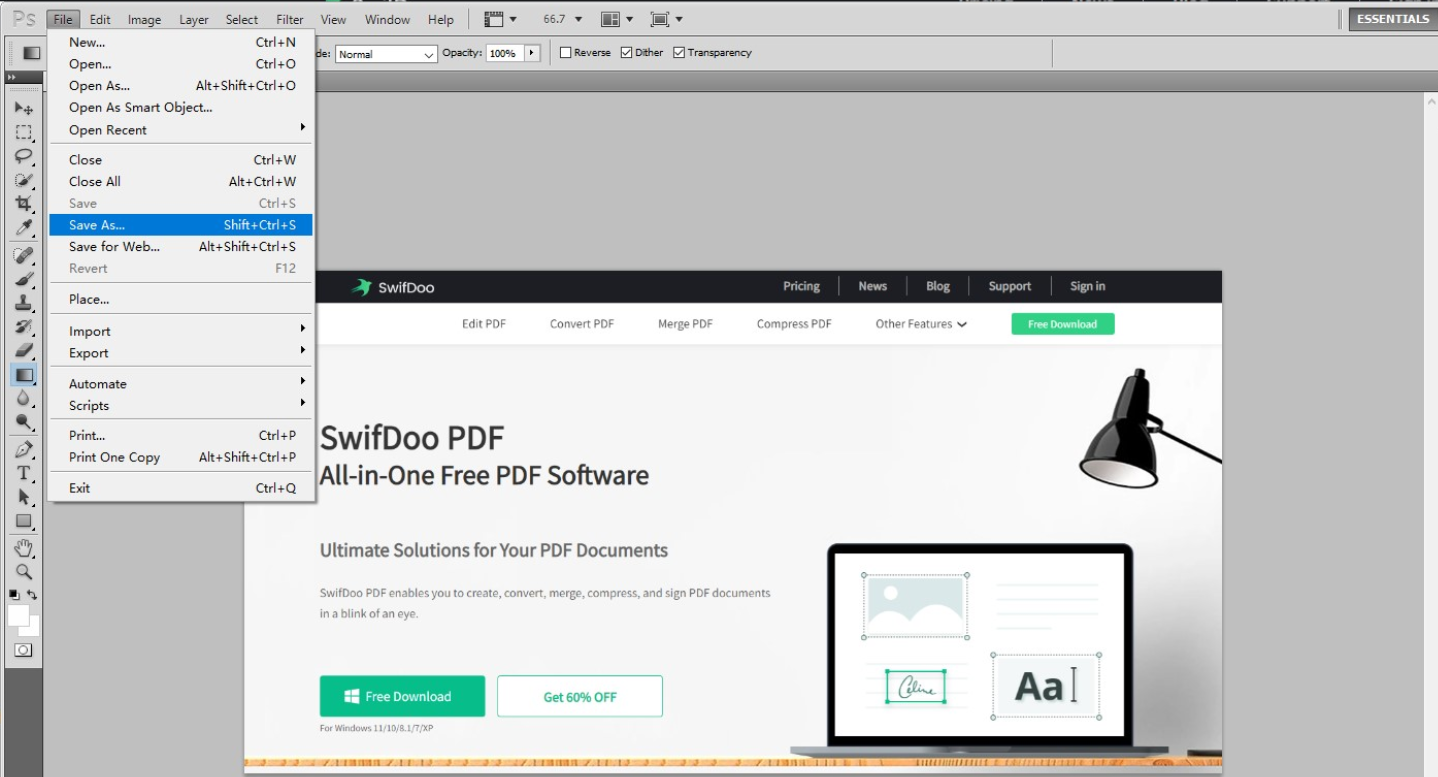Click the ESSENTIALS workspace button
The height and width of the screenshot is (777, 1438).
pos(1393,19)
